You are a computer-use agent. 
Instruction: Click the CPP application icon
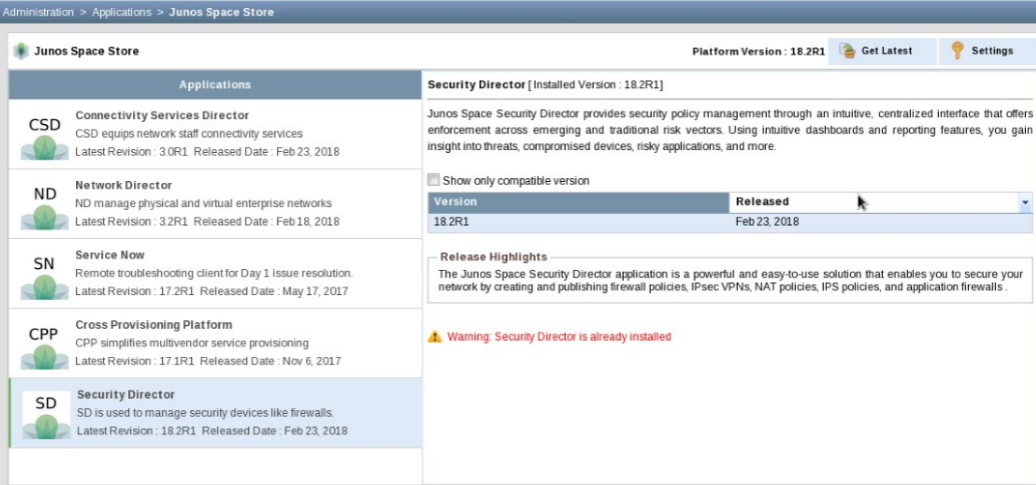(45, 344)
